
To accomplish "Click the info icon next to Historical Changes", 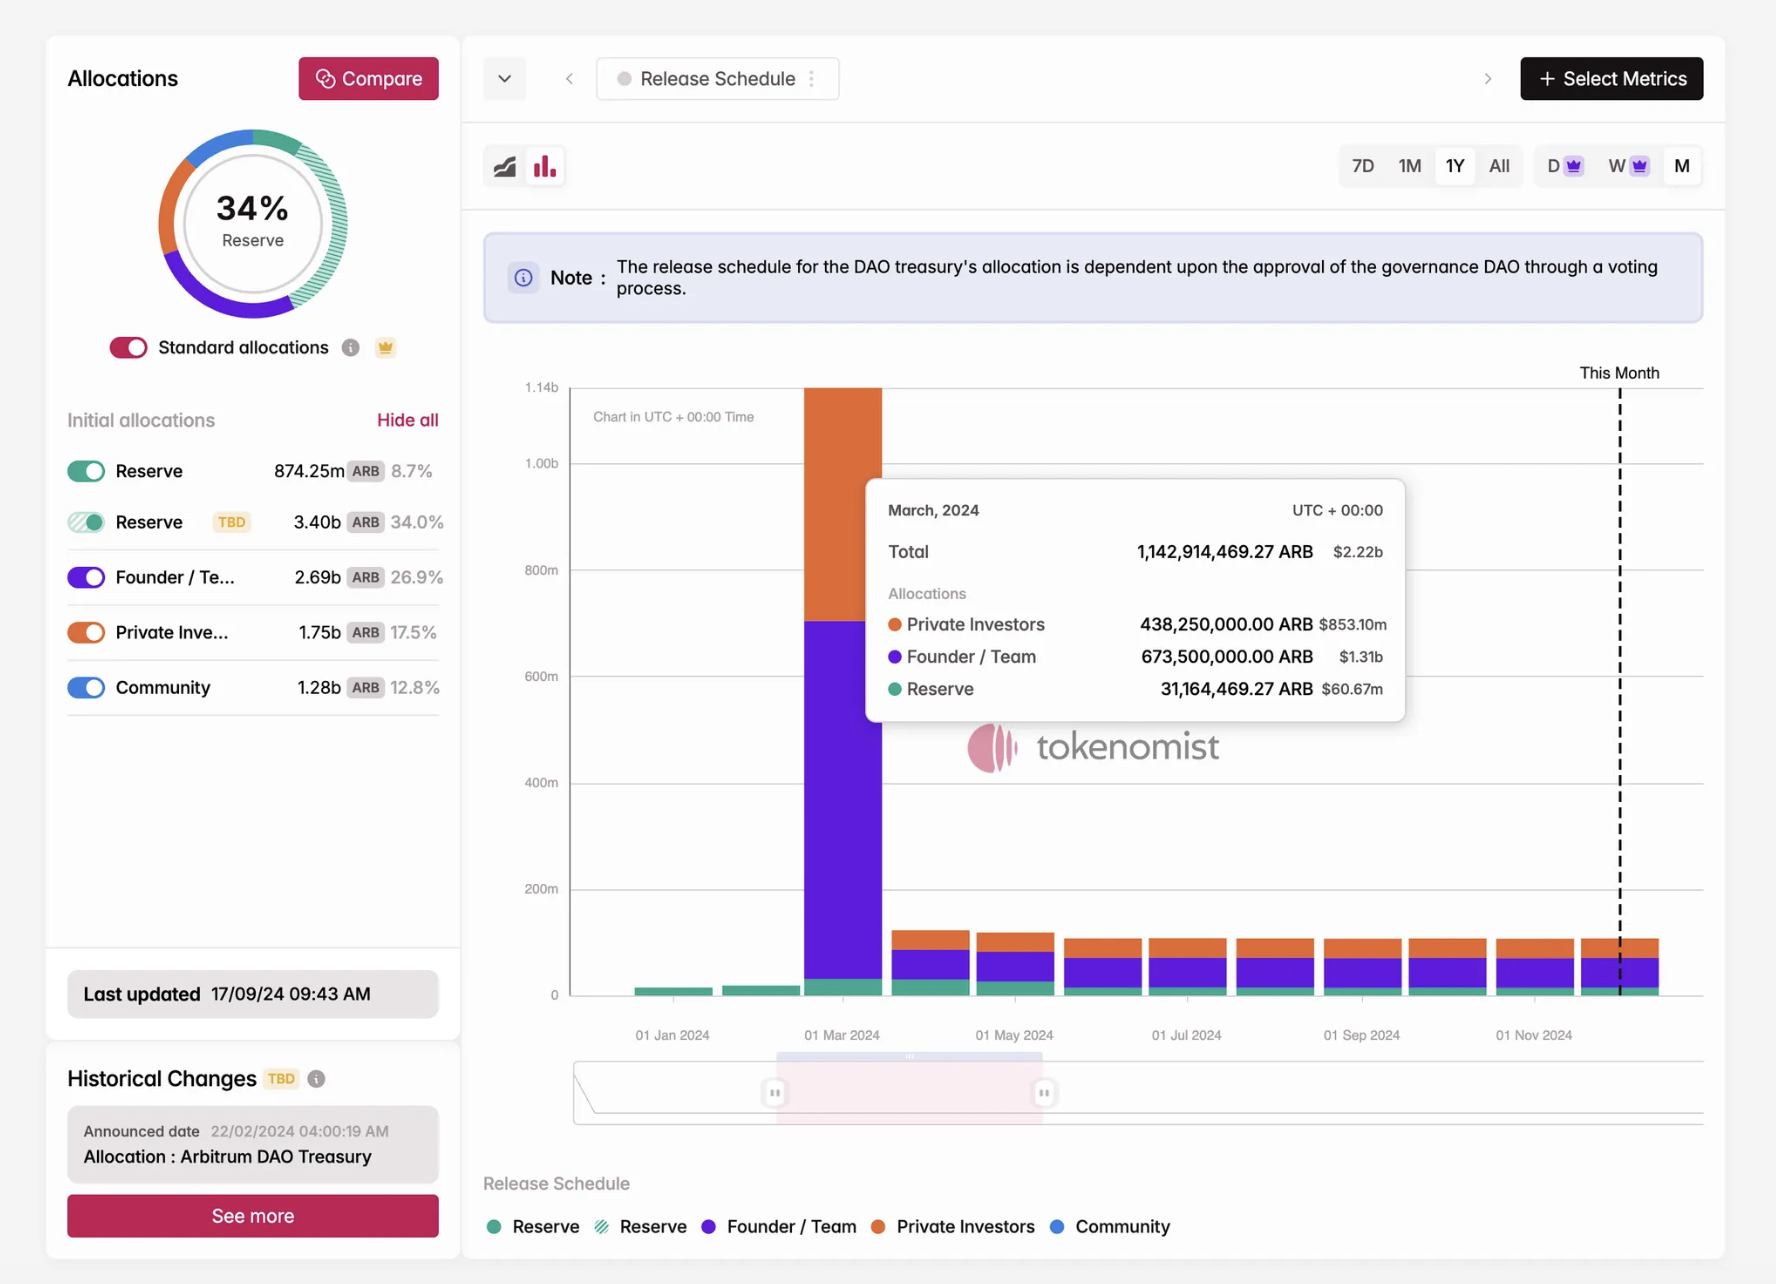I will coord(316,1079).
